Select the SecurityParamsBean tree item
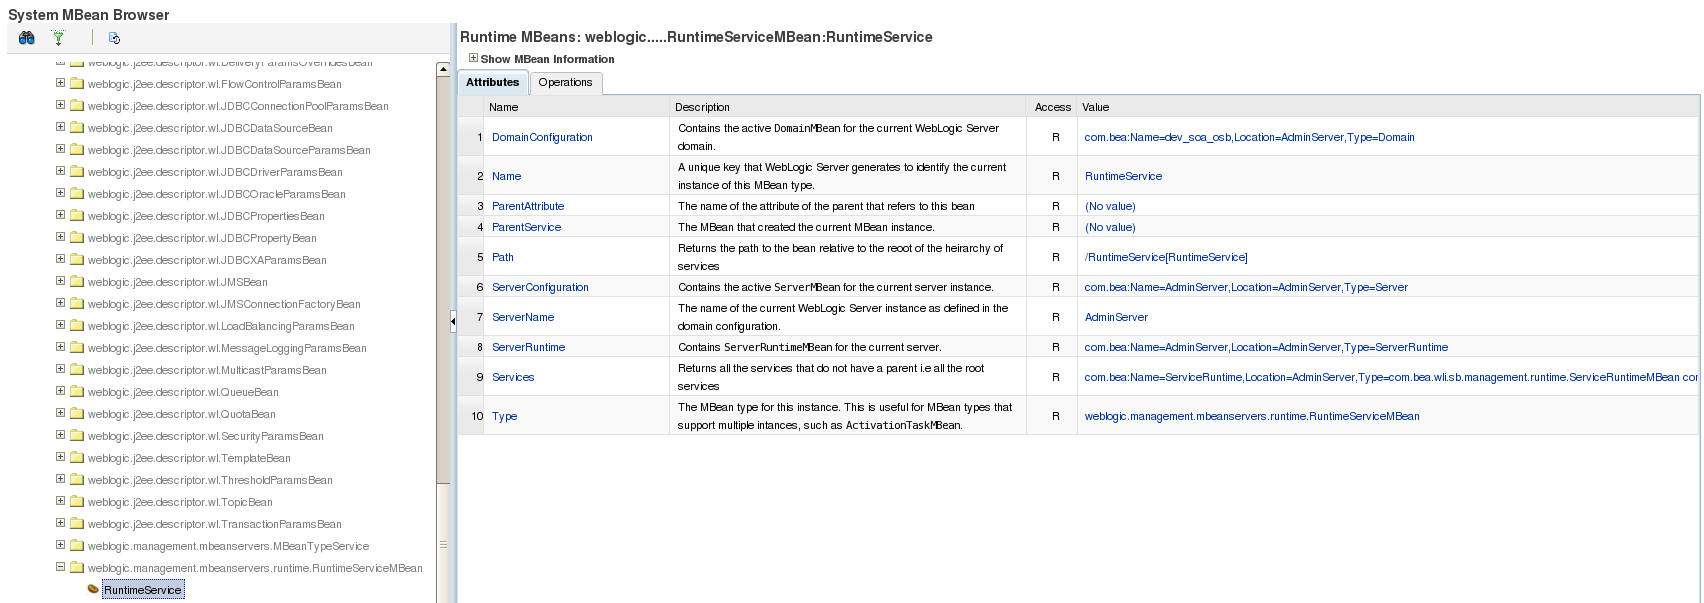 pyautogui.click(x=205, y=436)
